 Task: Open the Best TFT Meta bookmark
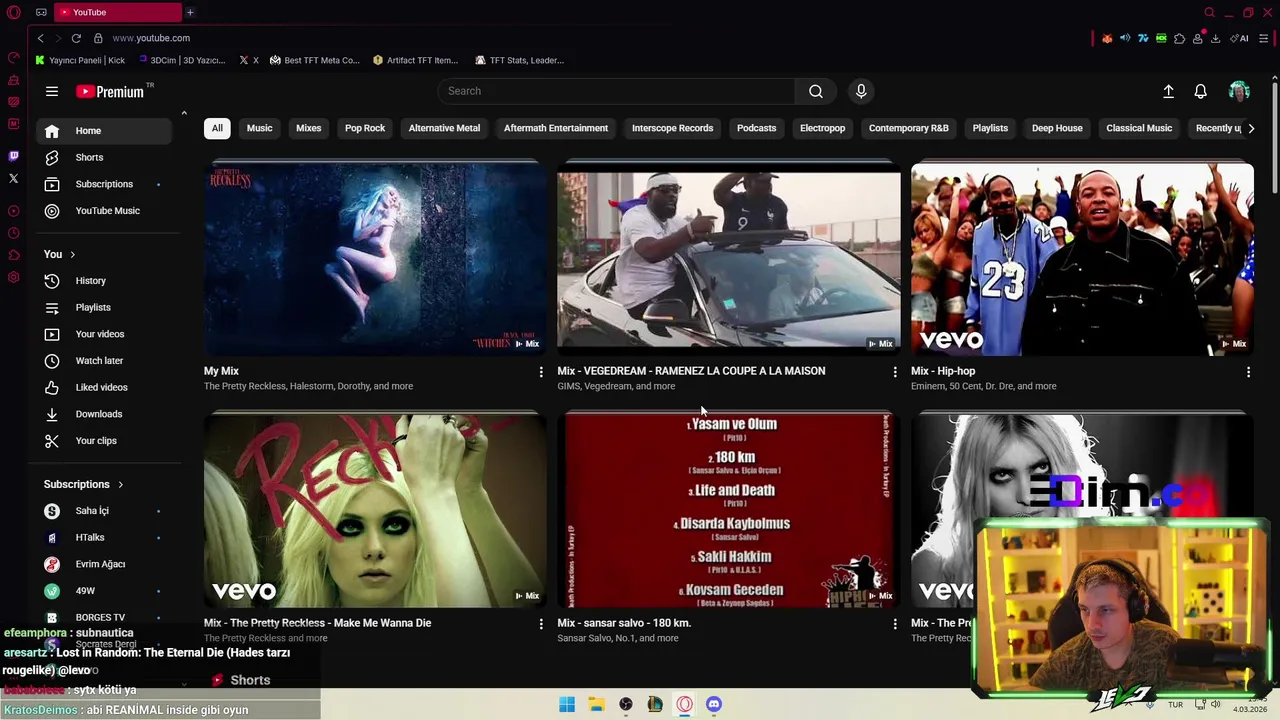tap(314, 60)
